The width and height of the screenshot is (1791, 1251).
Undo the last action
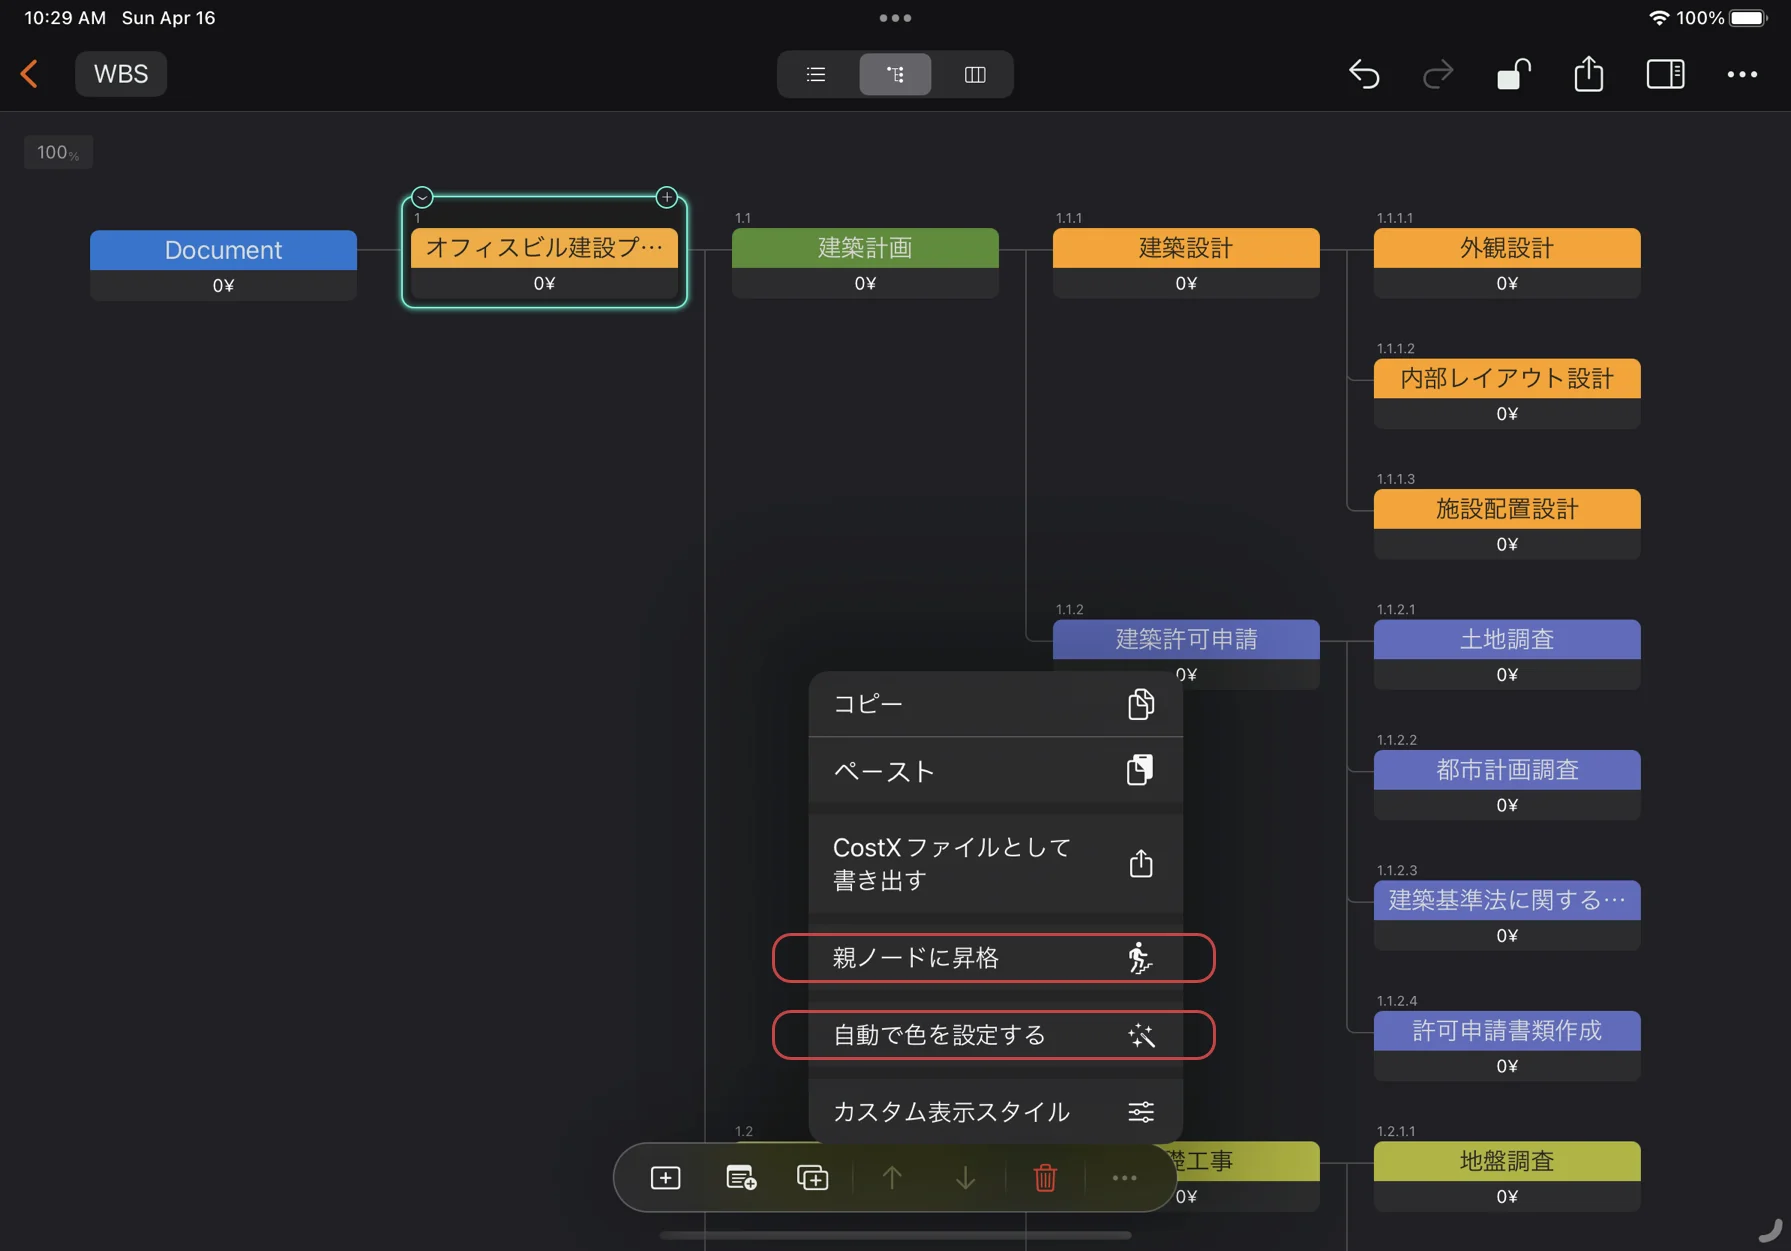[x=1365, y=74]
